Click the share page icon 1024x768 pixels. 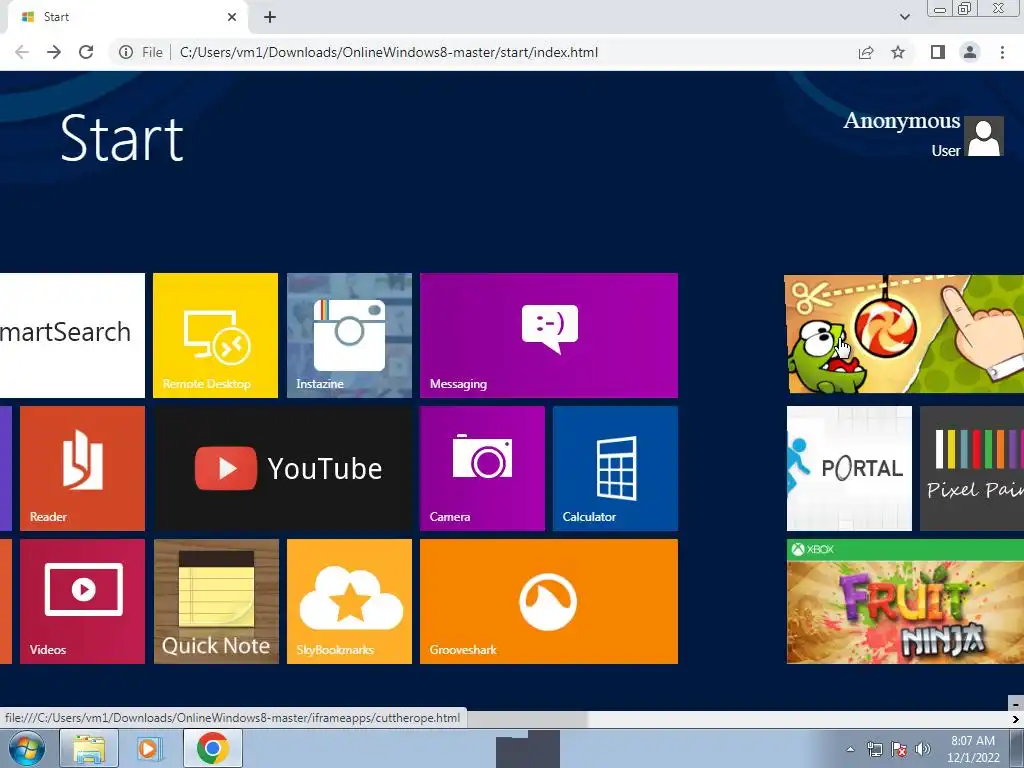[x=866, y=52]
